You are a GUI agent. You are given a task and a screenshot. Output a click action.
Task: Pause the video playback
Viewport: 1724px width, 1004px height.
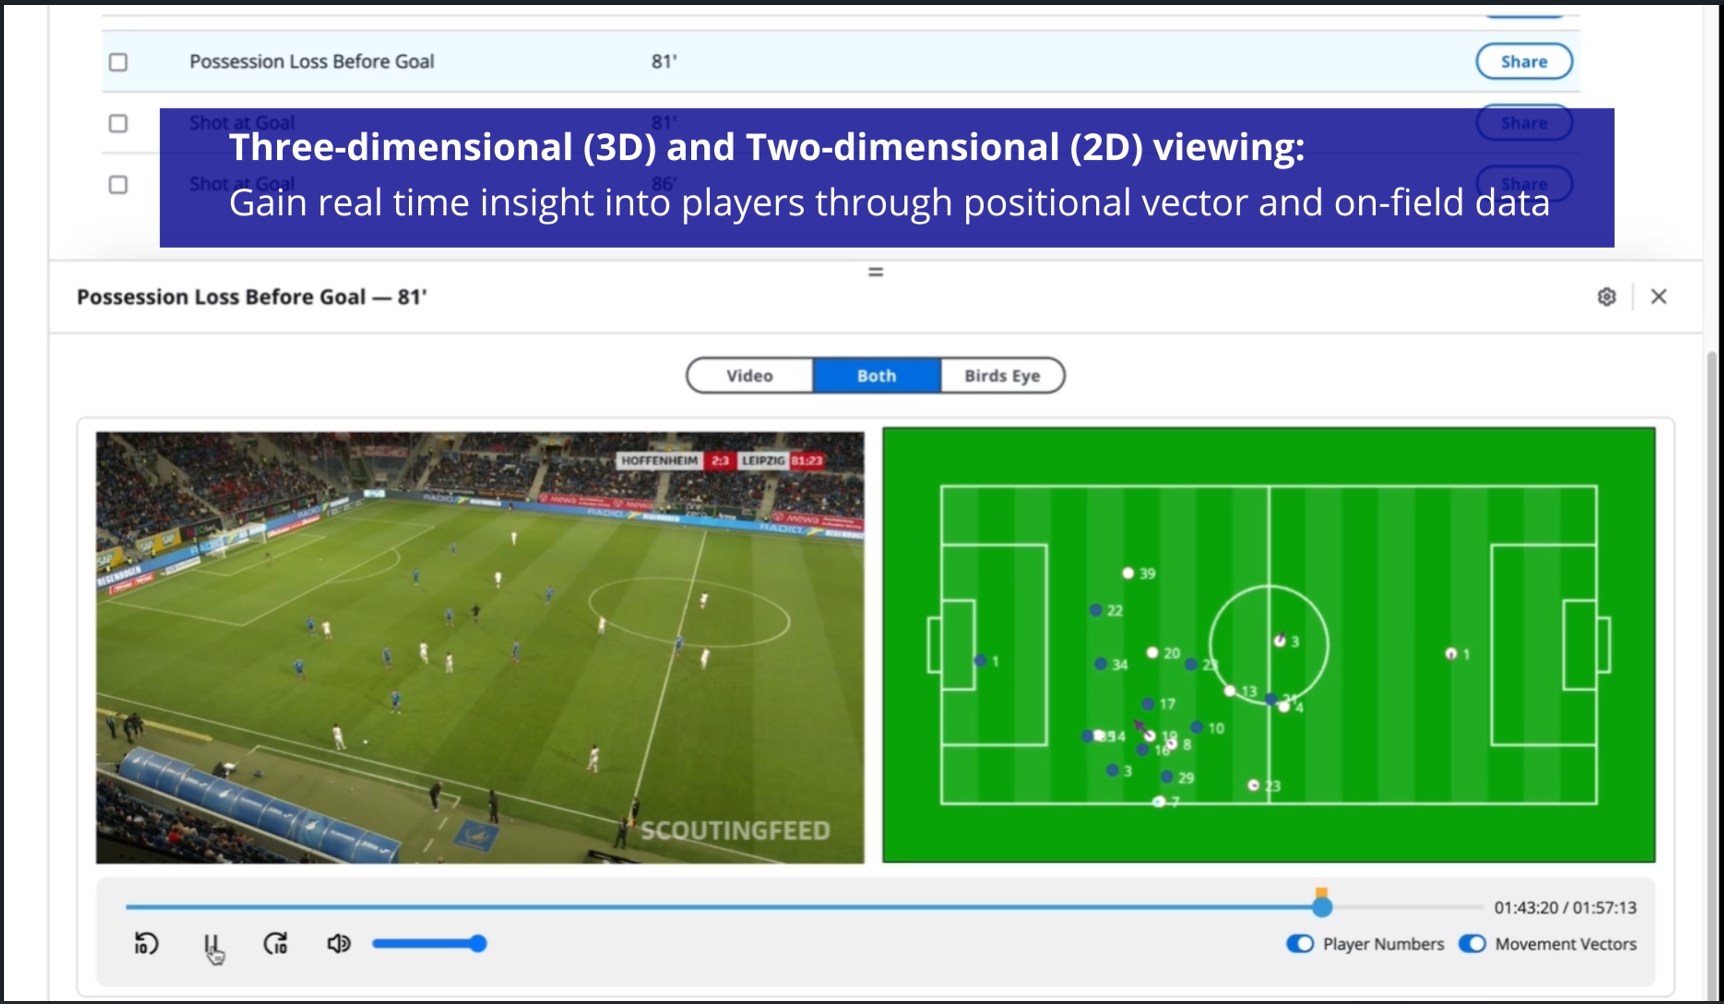click(210, 943)
